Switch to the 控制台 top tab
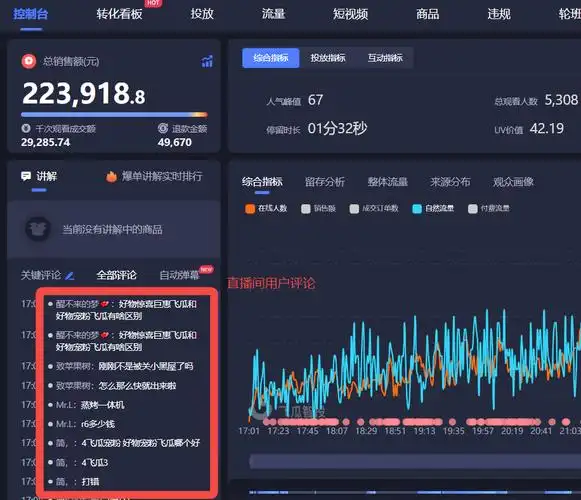581x500 pixels. pos(30,14)
